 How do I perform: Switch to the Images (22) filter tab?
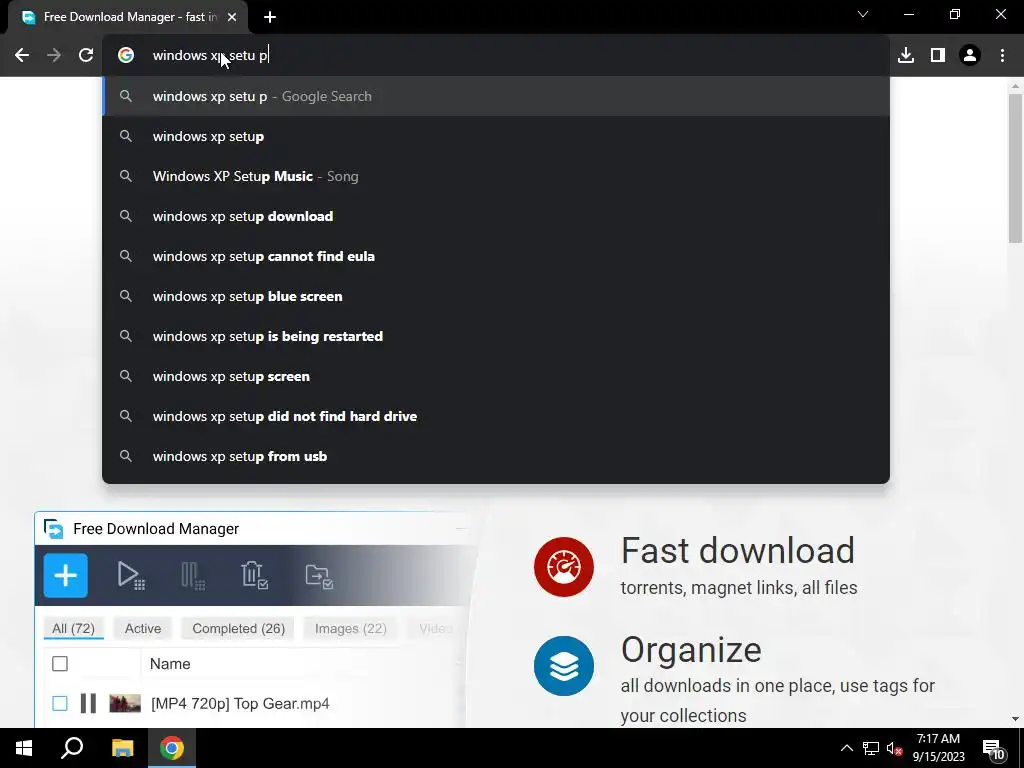point(351,628)
